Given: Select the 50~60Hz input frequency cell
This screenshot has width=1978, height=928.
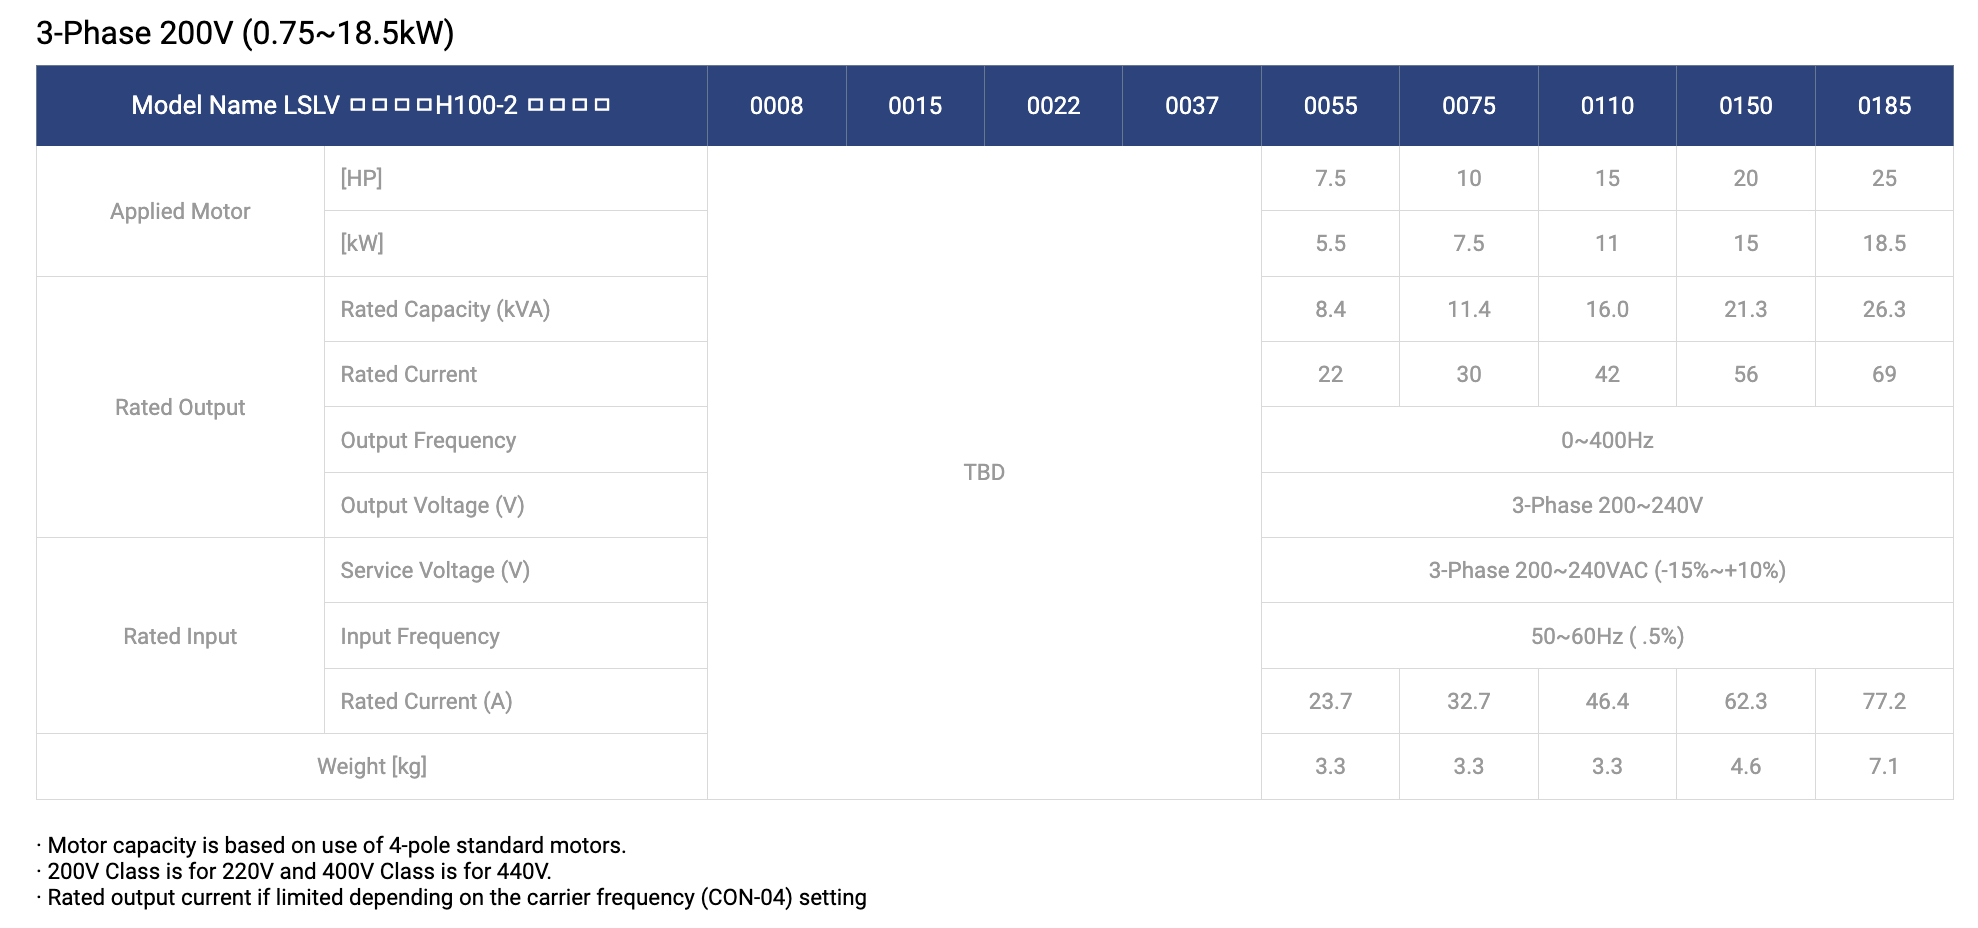Looking at the screenshot, I should [1607, 636].
